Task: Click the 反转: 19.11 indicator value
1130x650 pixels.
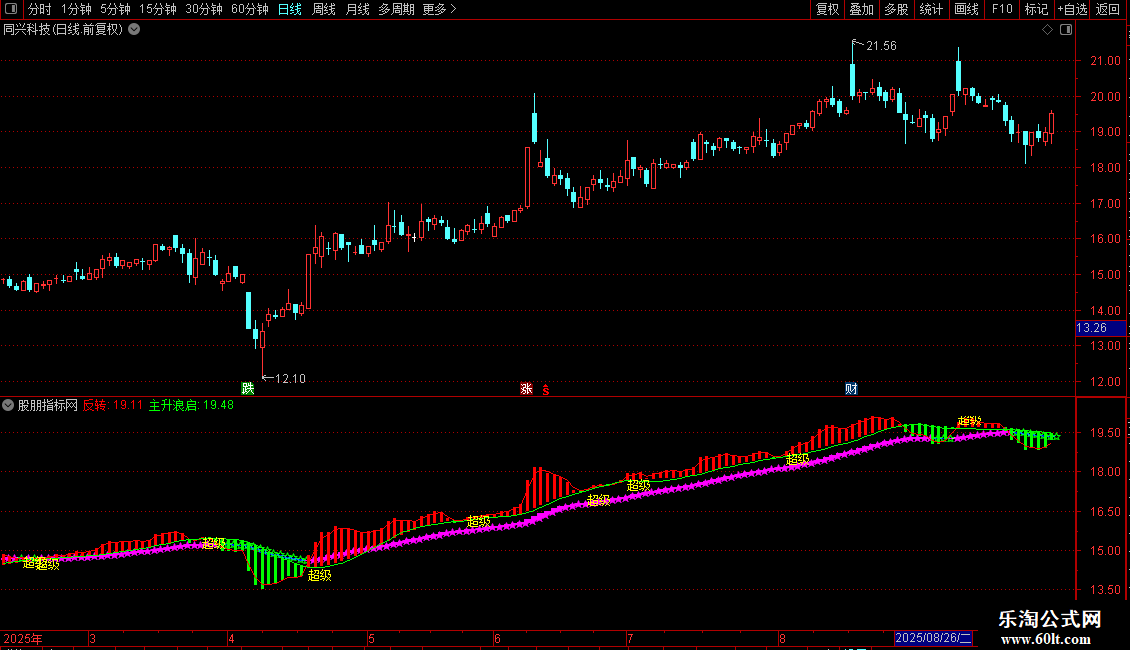Action: coord(112,405)
